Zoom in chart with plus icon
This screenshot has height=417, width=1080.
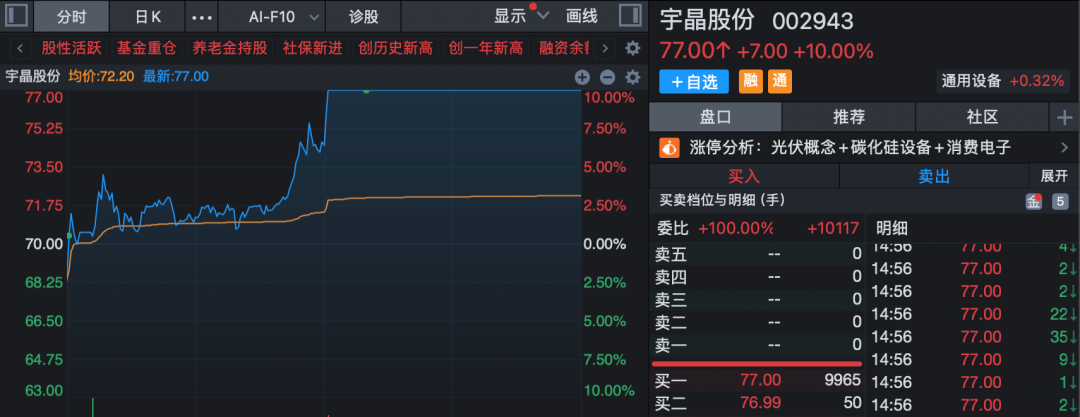click(x=582, y=77)
